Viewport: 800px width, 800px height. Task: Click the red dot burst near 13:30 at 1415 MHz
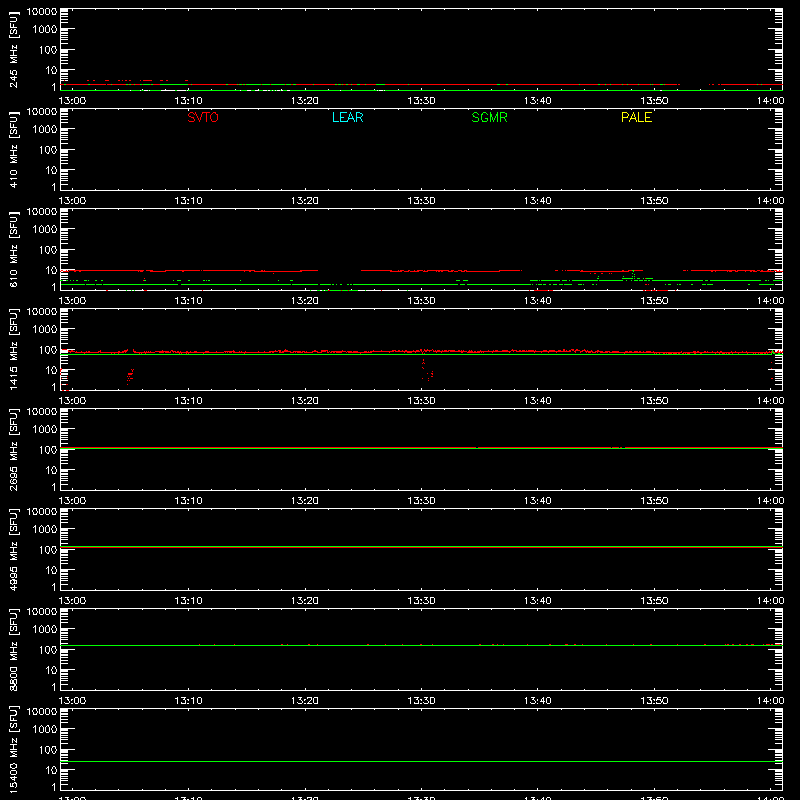428,370
